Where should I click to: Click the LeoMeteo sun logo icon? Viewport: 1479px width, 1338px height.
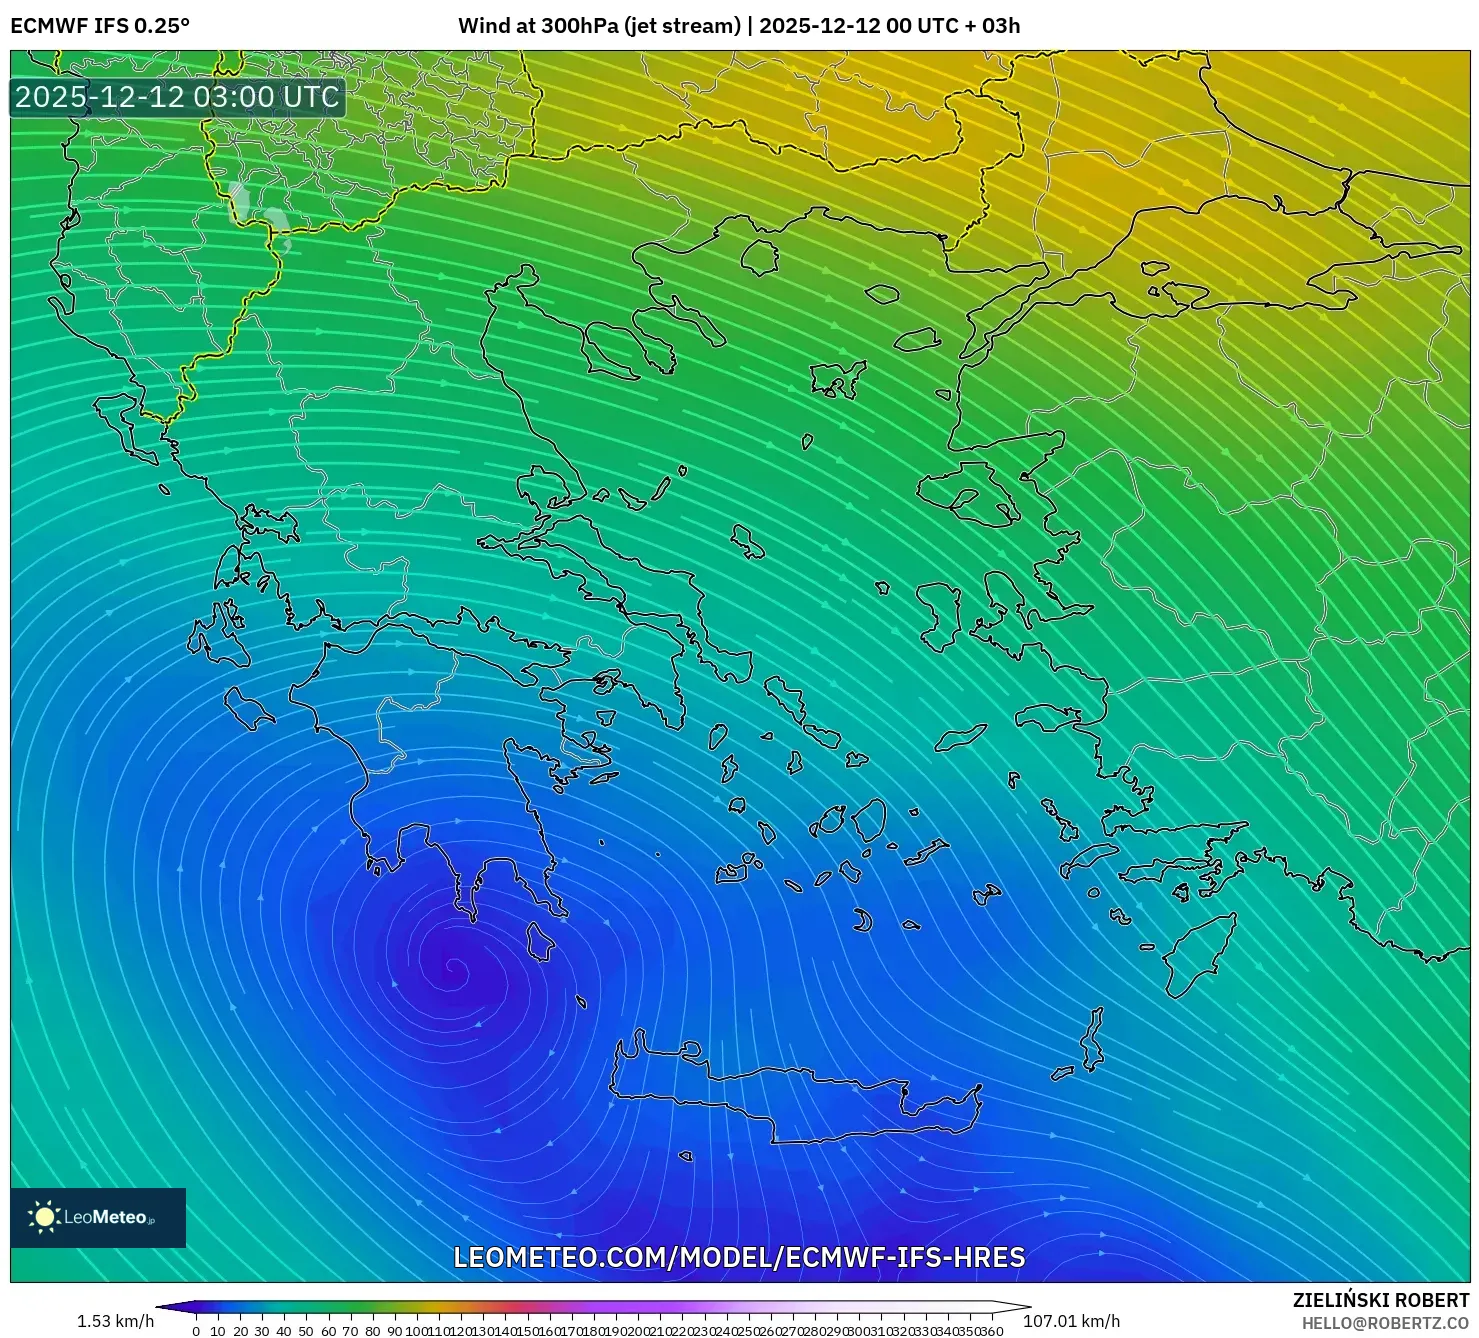(45, 1219)
